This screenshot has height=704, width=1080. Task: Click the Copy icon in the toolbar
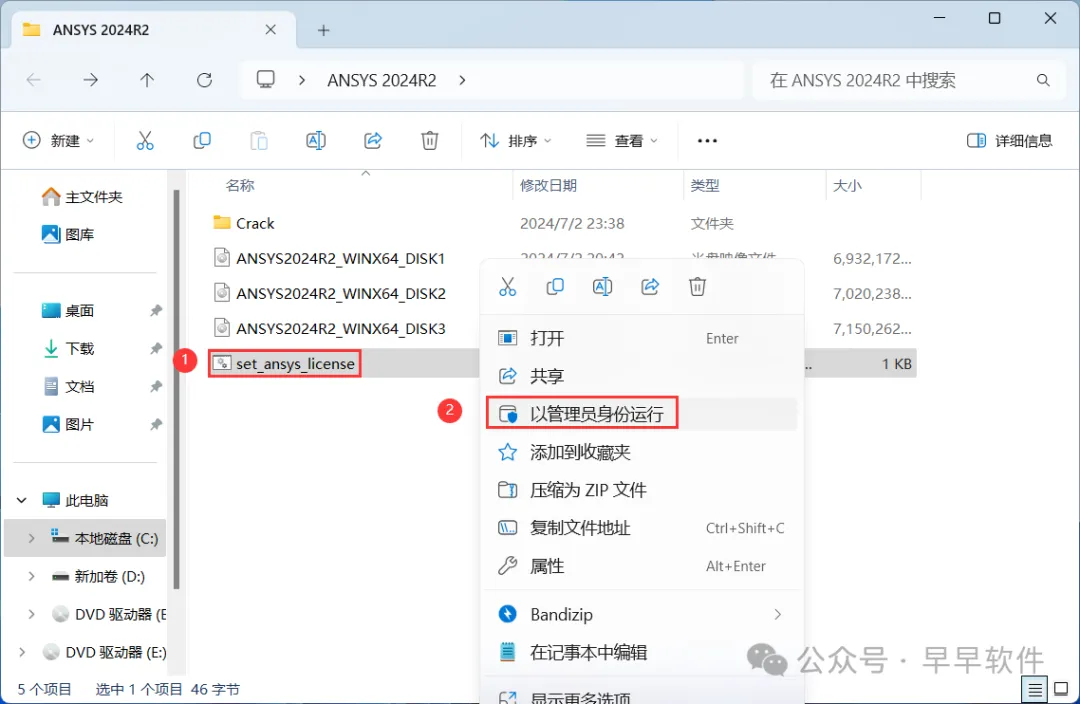coord(202,141)
